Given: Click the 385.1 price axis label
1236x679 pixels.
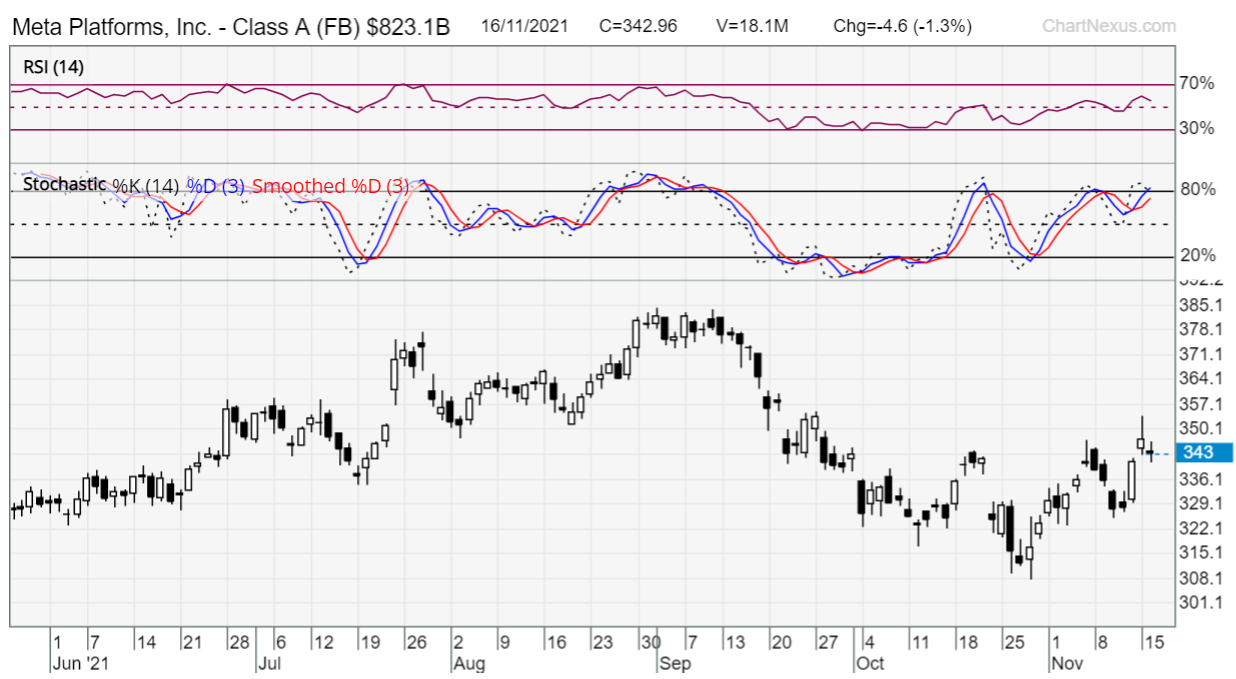Looking at the screenshot, I should point(1202,305).
